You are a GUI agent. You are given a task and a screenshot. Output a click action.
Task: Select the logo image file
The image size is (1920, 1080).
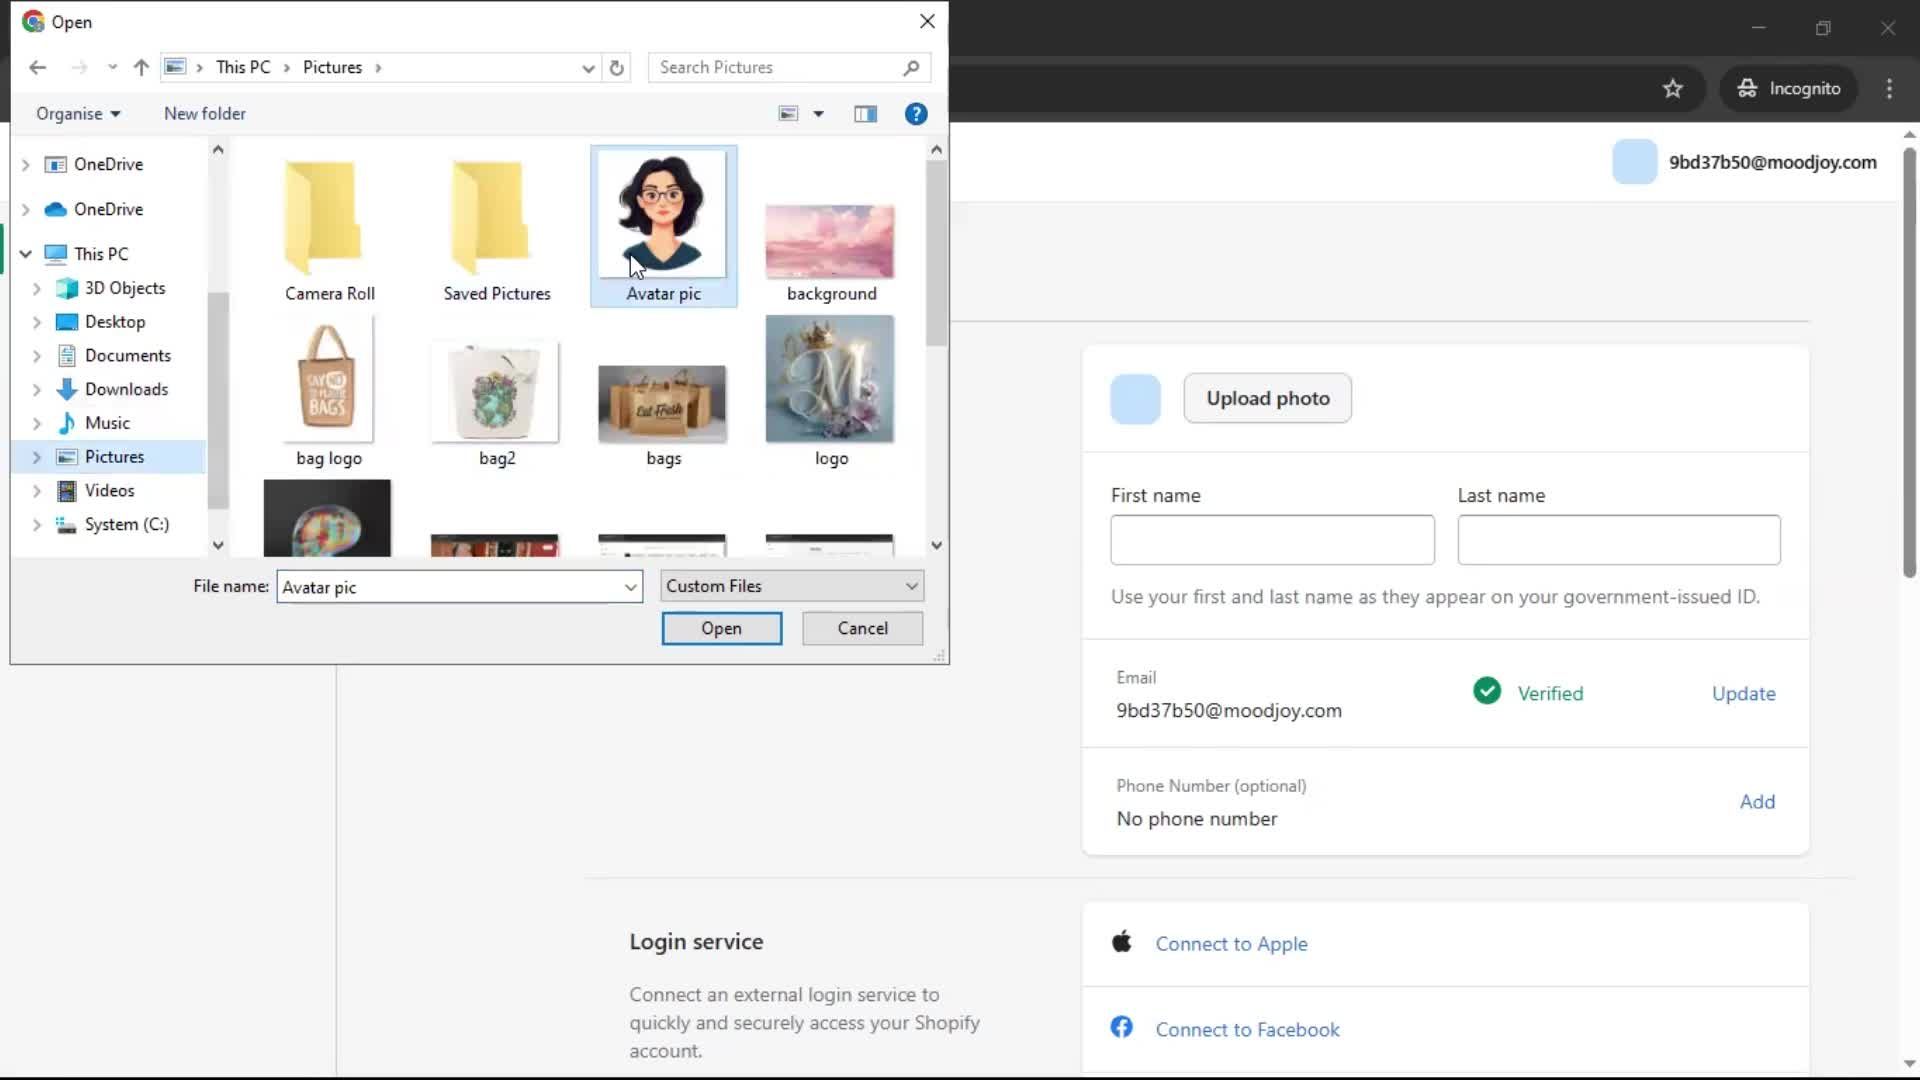click(831, 393)
